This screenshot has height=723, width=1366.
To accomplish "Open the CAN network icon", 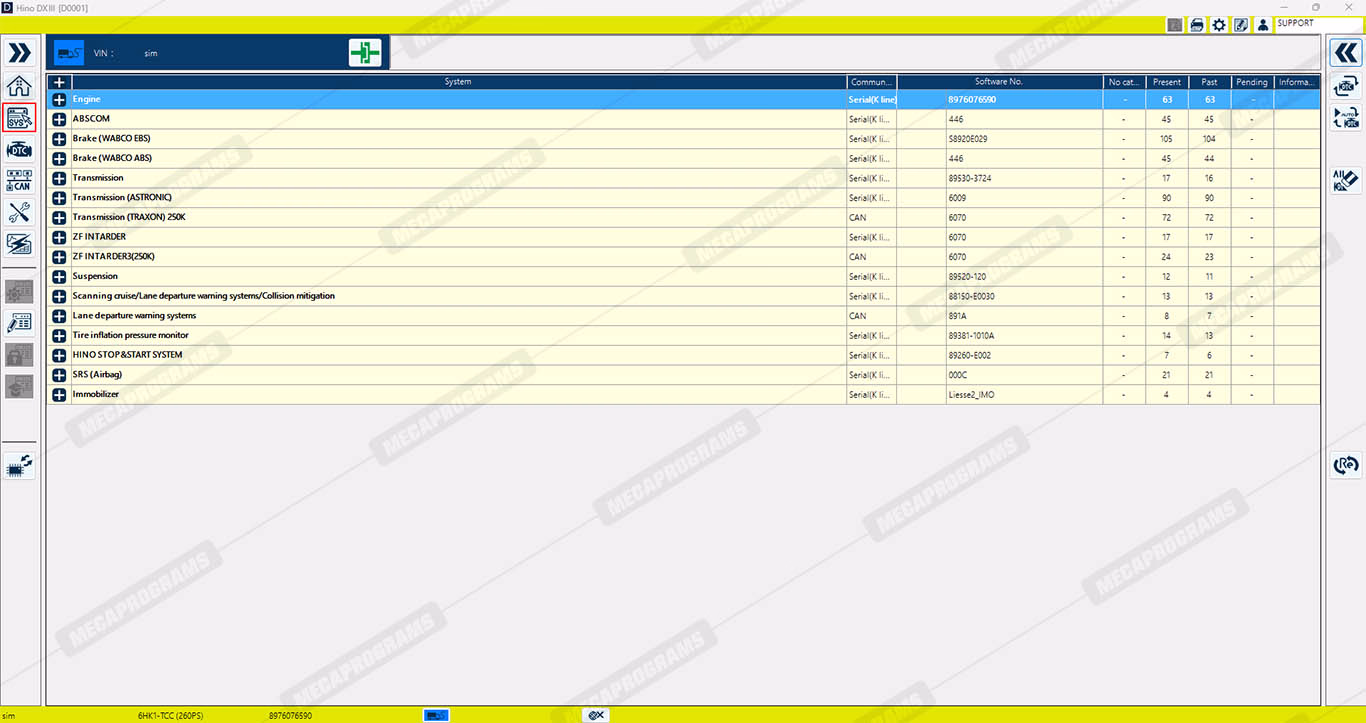I will tap(19, 181).
